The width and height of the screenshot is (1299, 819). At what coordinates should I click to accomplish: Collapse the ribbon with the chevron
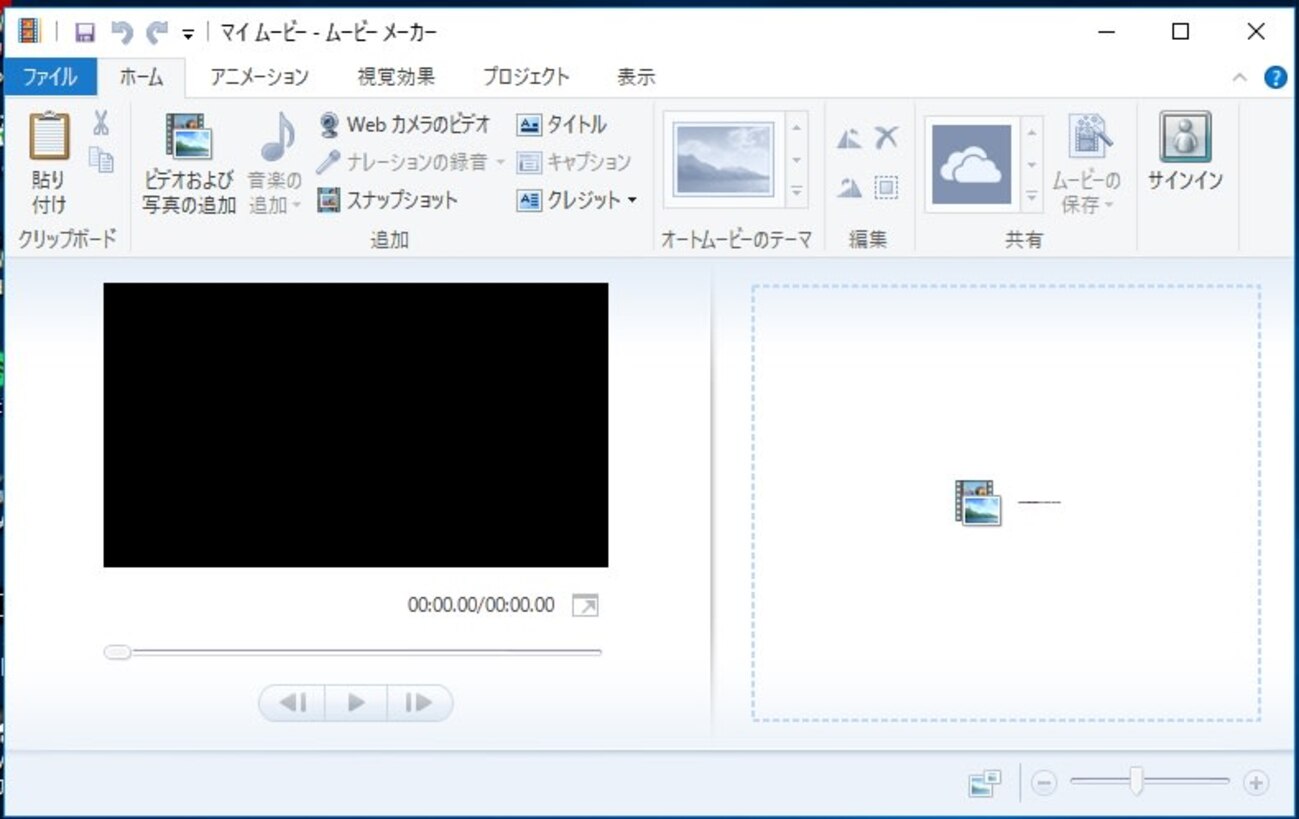pyautogui.click(x=1240, y=78)
